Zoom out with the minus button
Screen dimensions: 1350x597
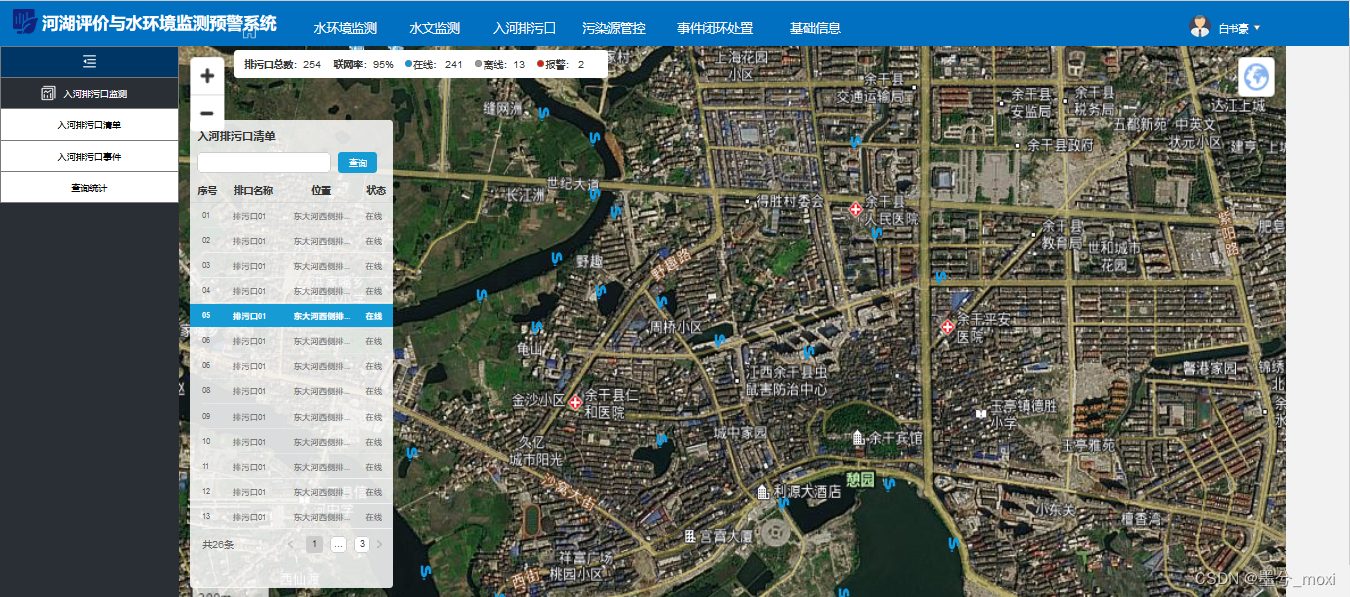[208, 112]
